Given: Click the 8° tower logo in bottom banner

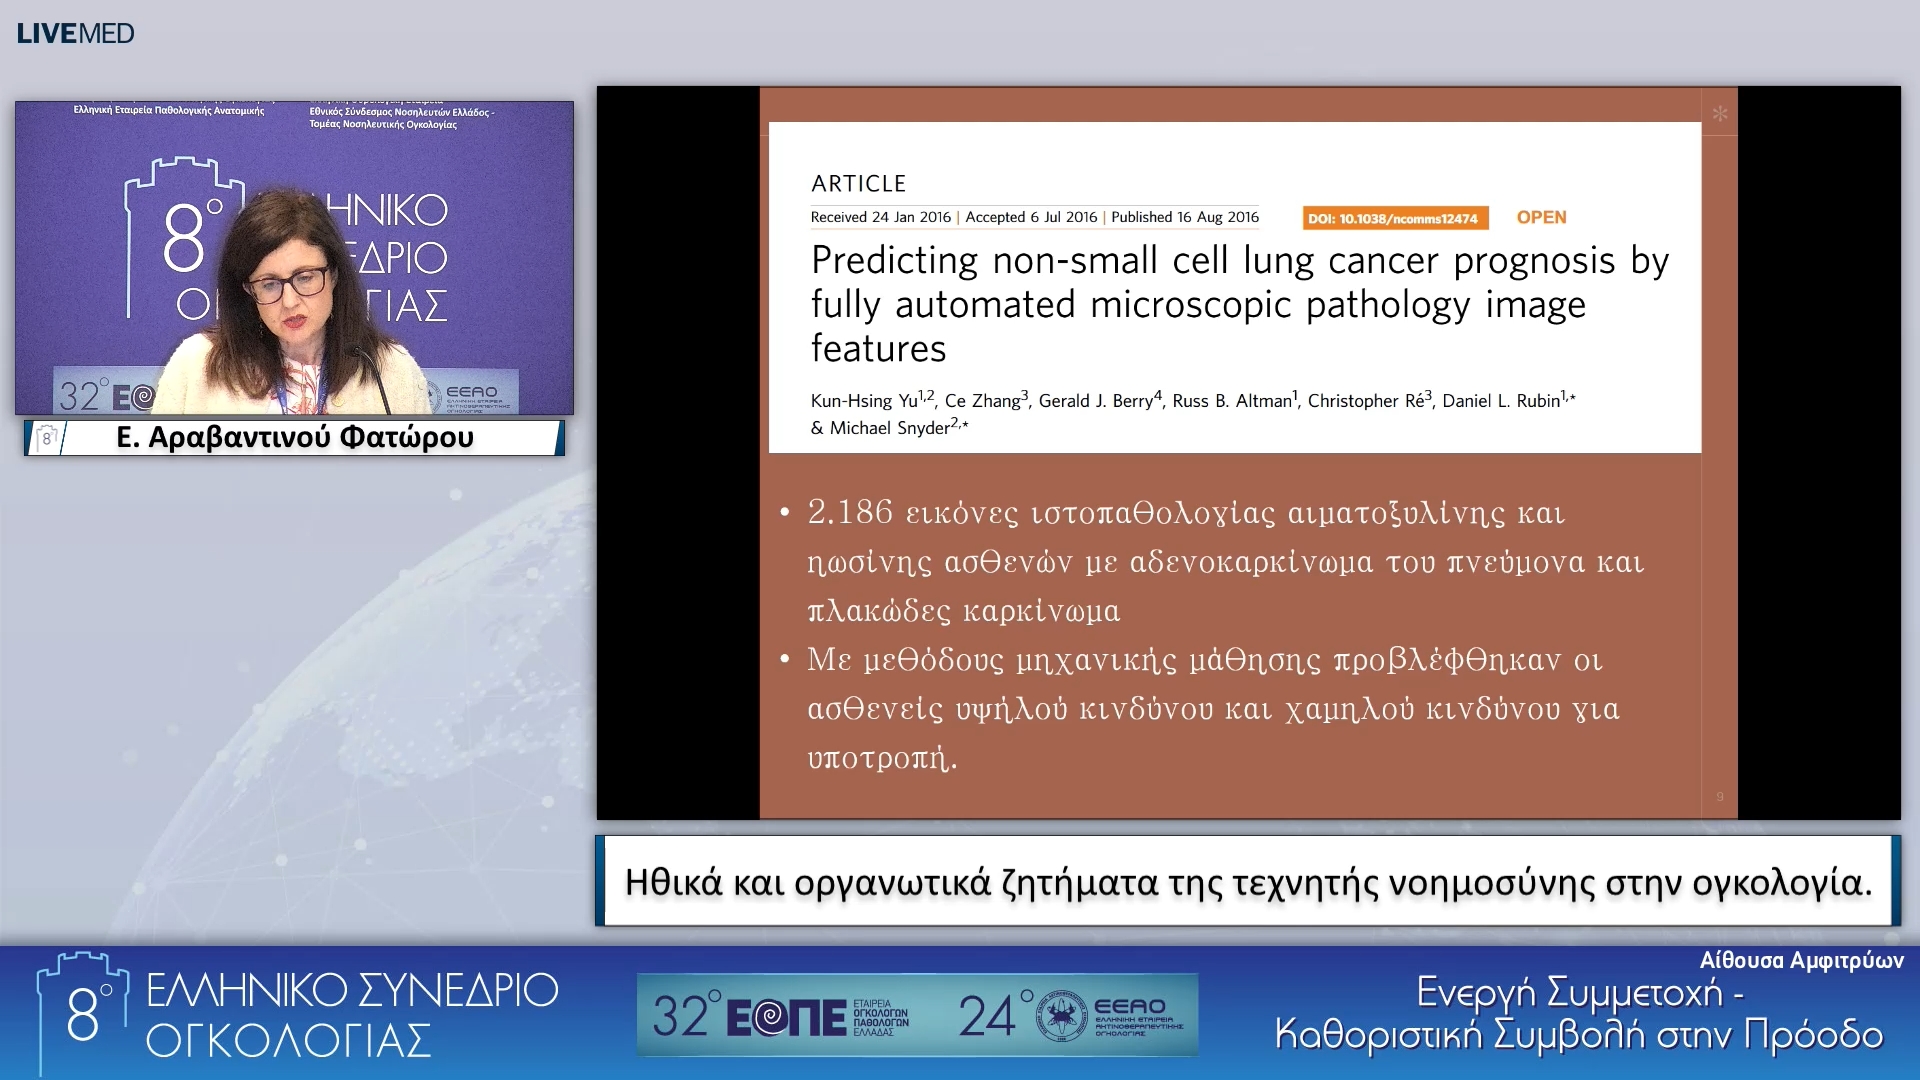Looking at the screenshot, I should 83,1012.
